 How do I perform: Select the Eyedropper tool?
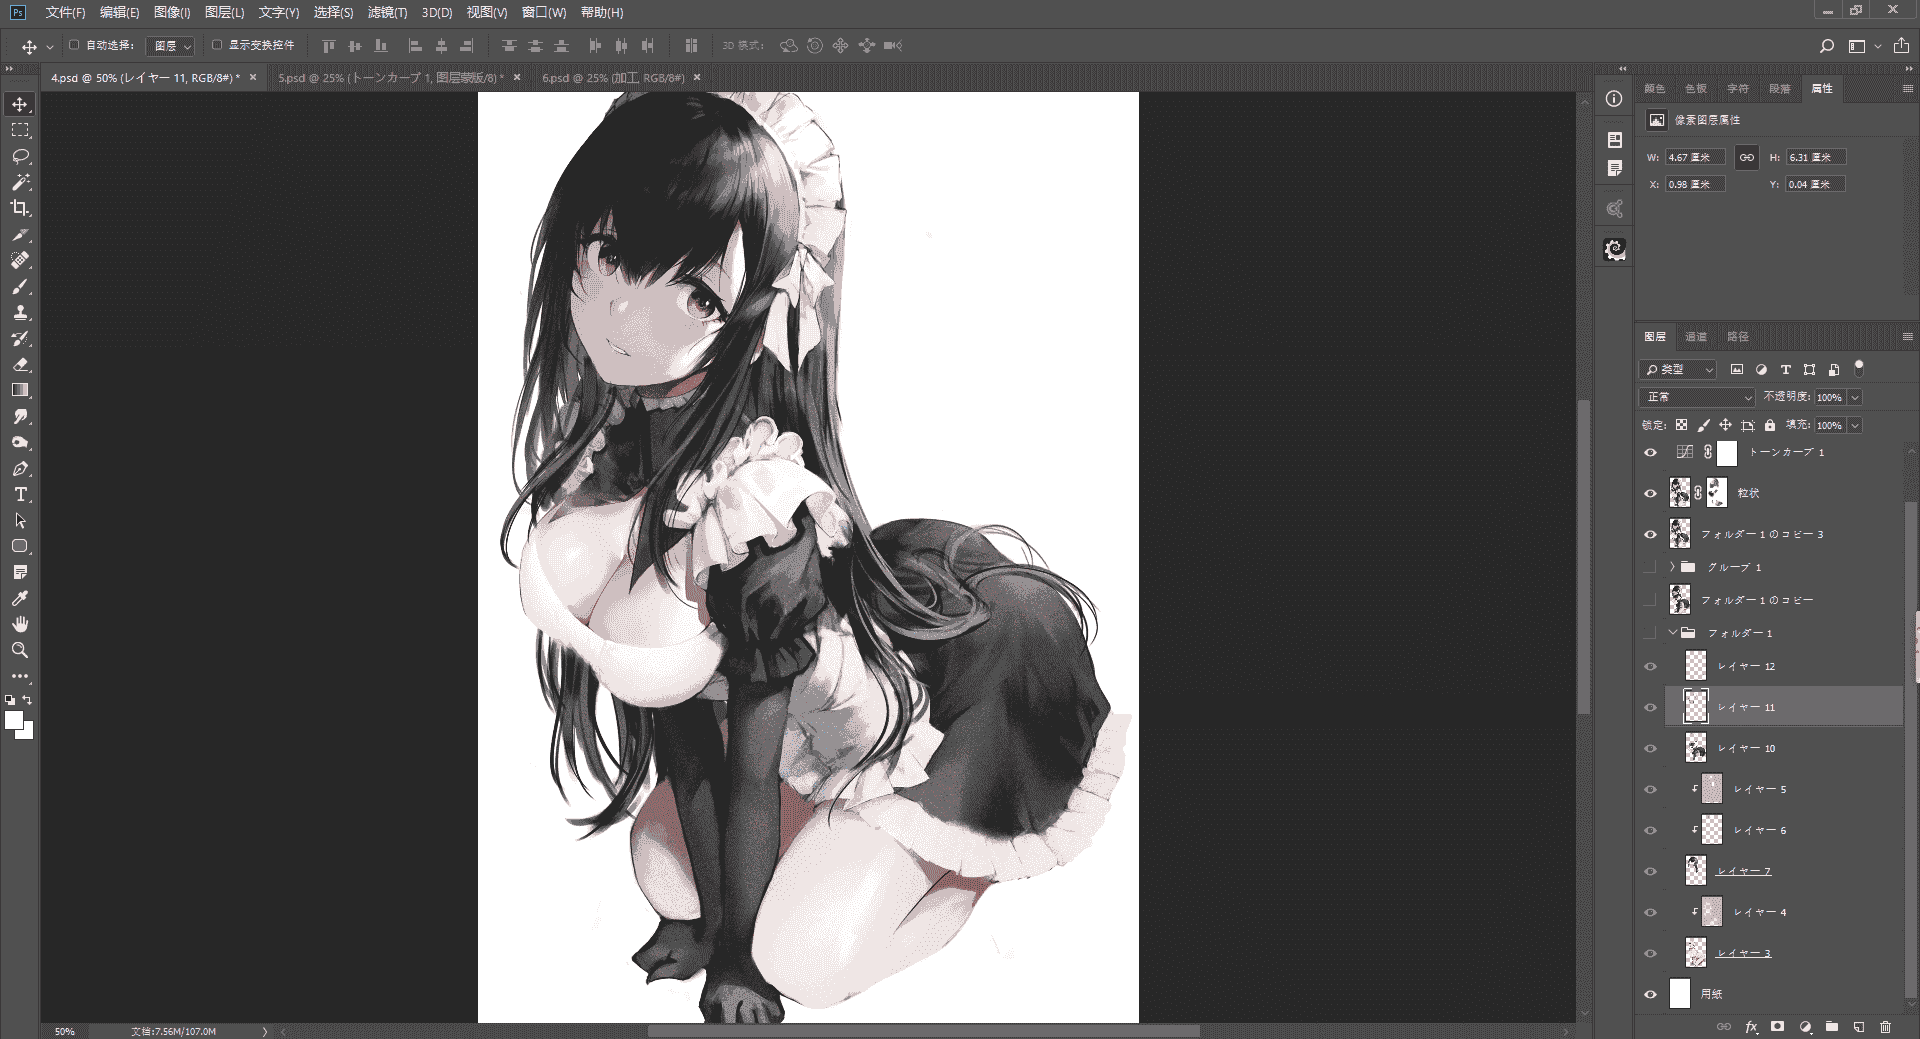tap(20, 598)
